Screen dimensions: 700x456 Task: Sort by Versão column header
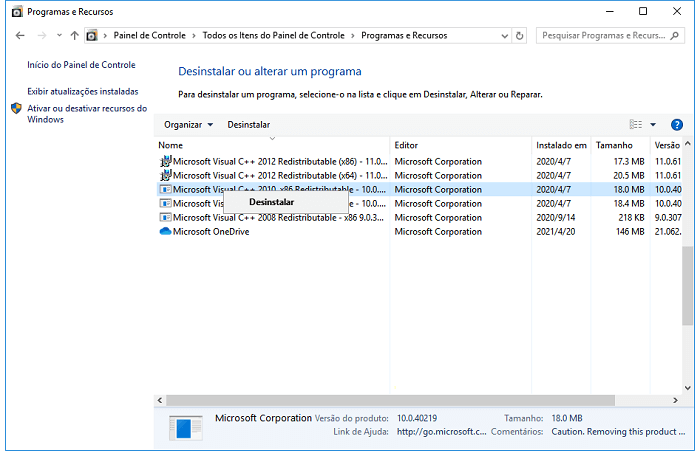point(667,145)
